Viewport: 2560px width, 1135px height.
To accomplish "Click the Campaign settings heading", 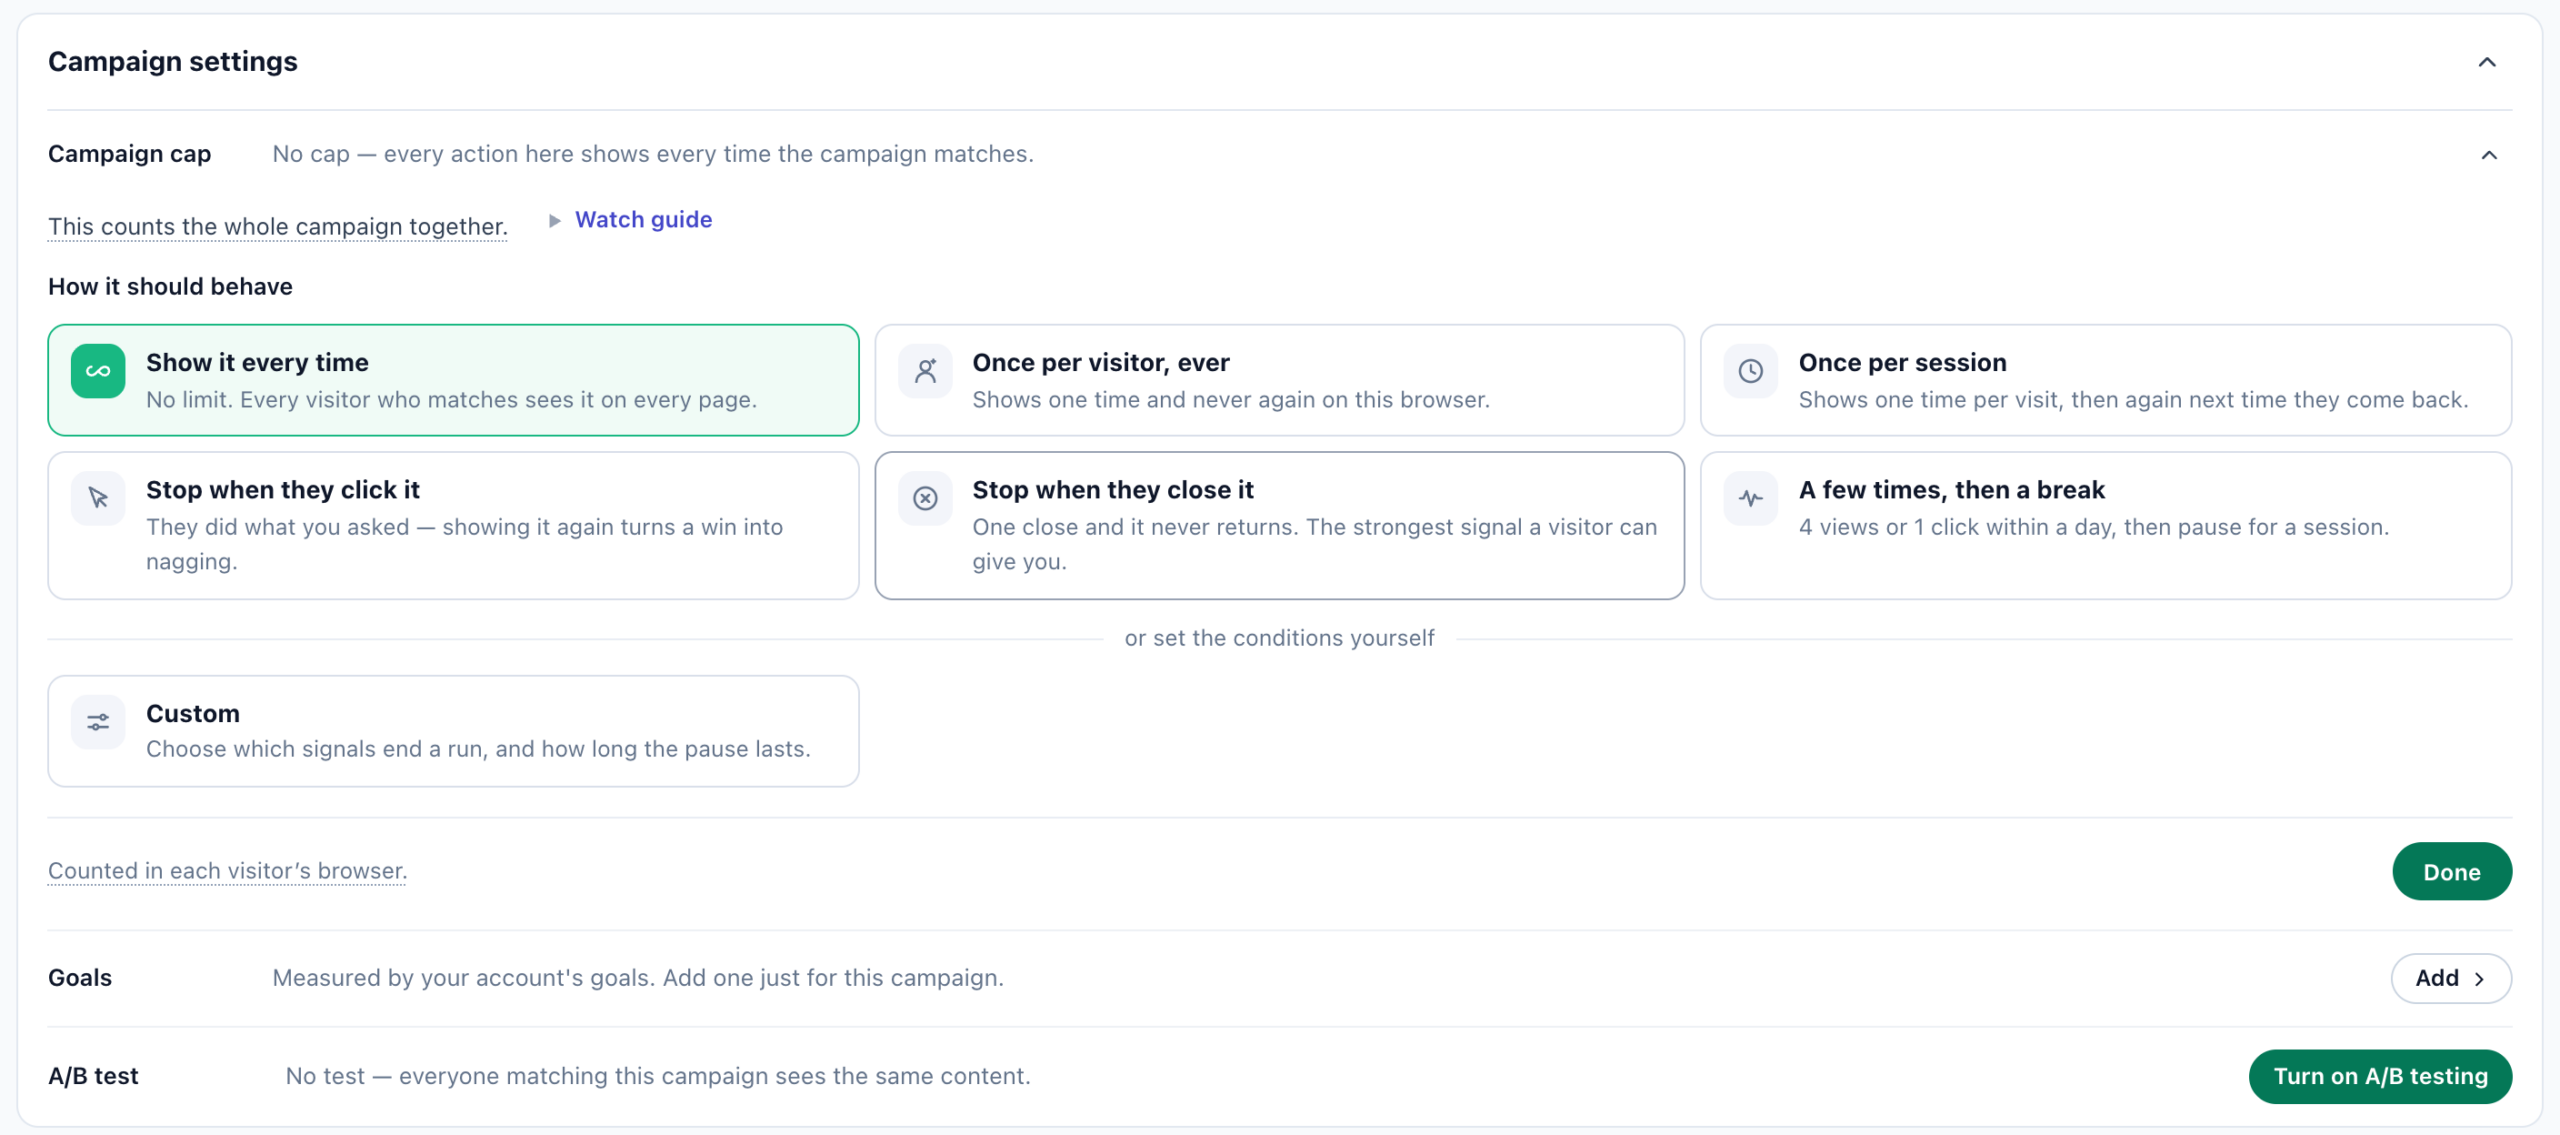I will tap(173, 62).
